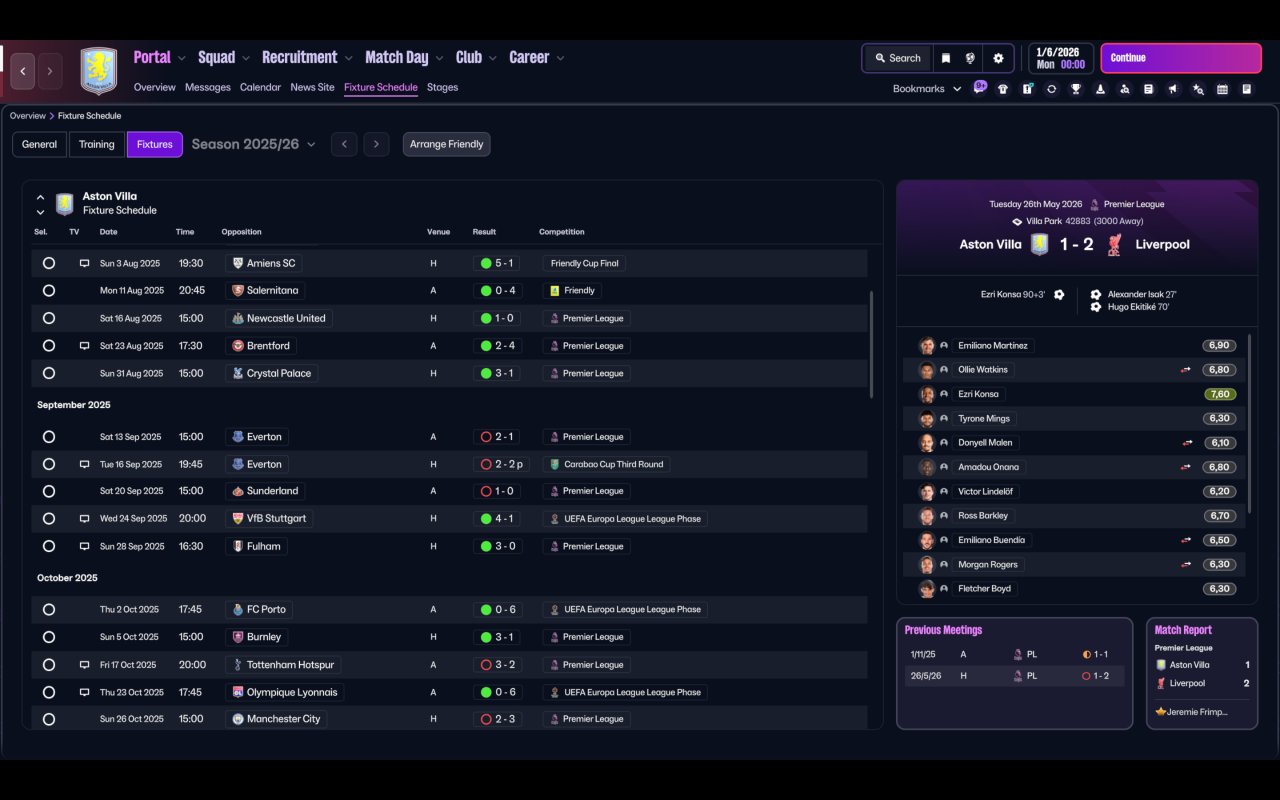Click the player ratings list scrollbar
1280x800 pixels.
pyautogui.click(x=1250, y=424)
